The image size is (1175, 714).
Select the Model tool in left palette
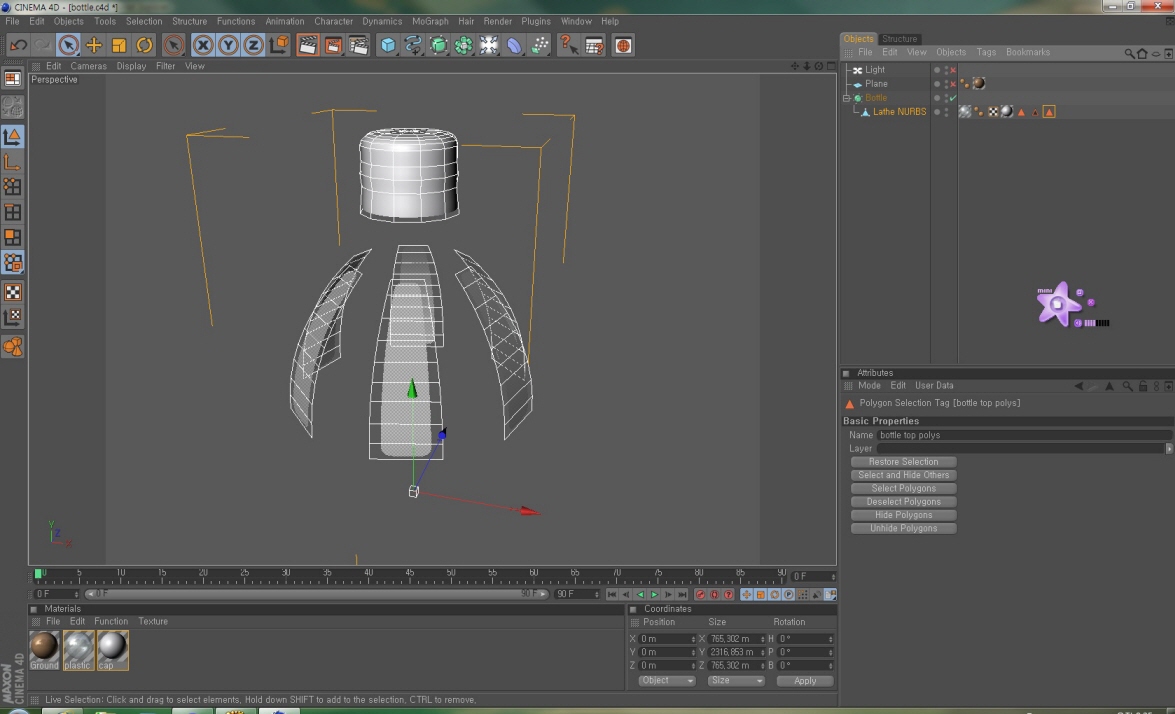click(x=13, y=136)
